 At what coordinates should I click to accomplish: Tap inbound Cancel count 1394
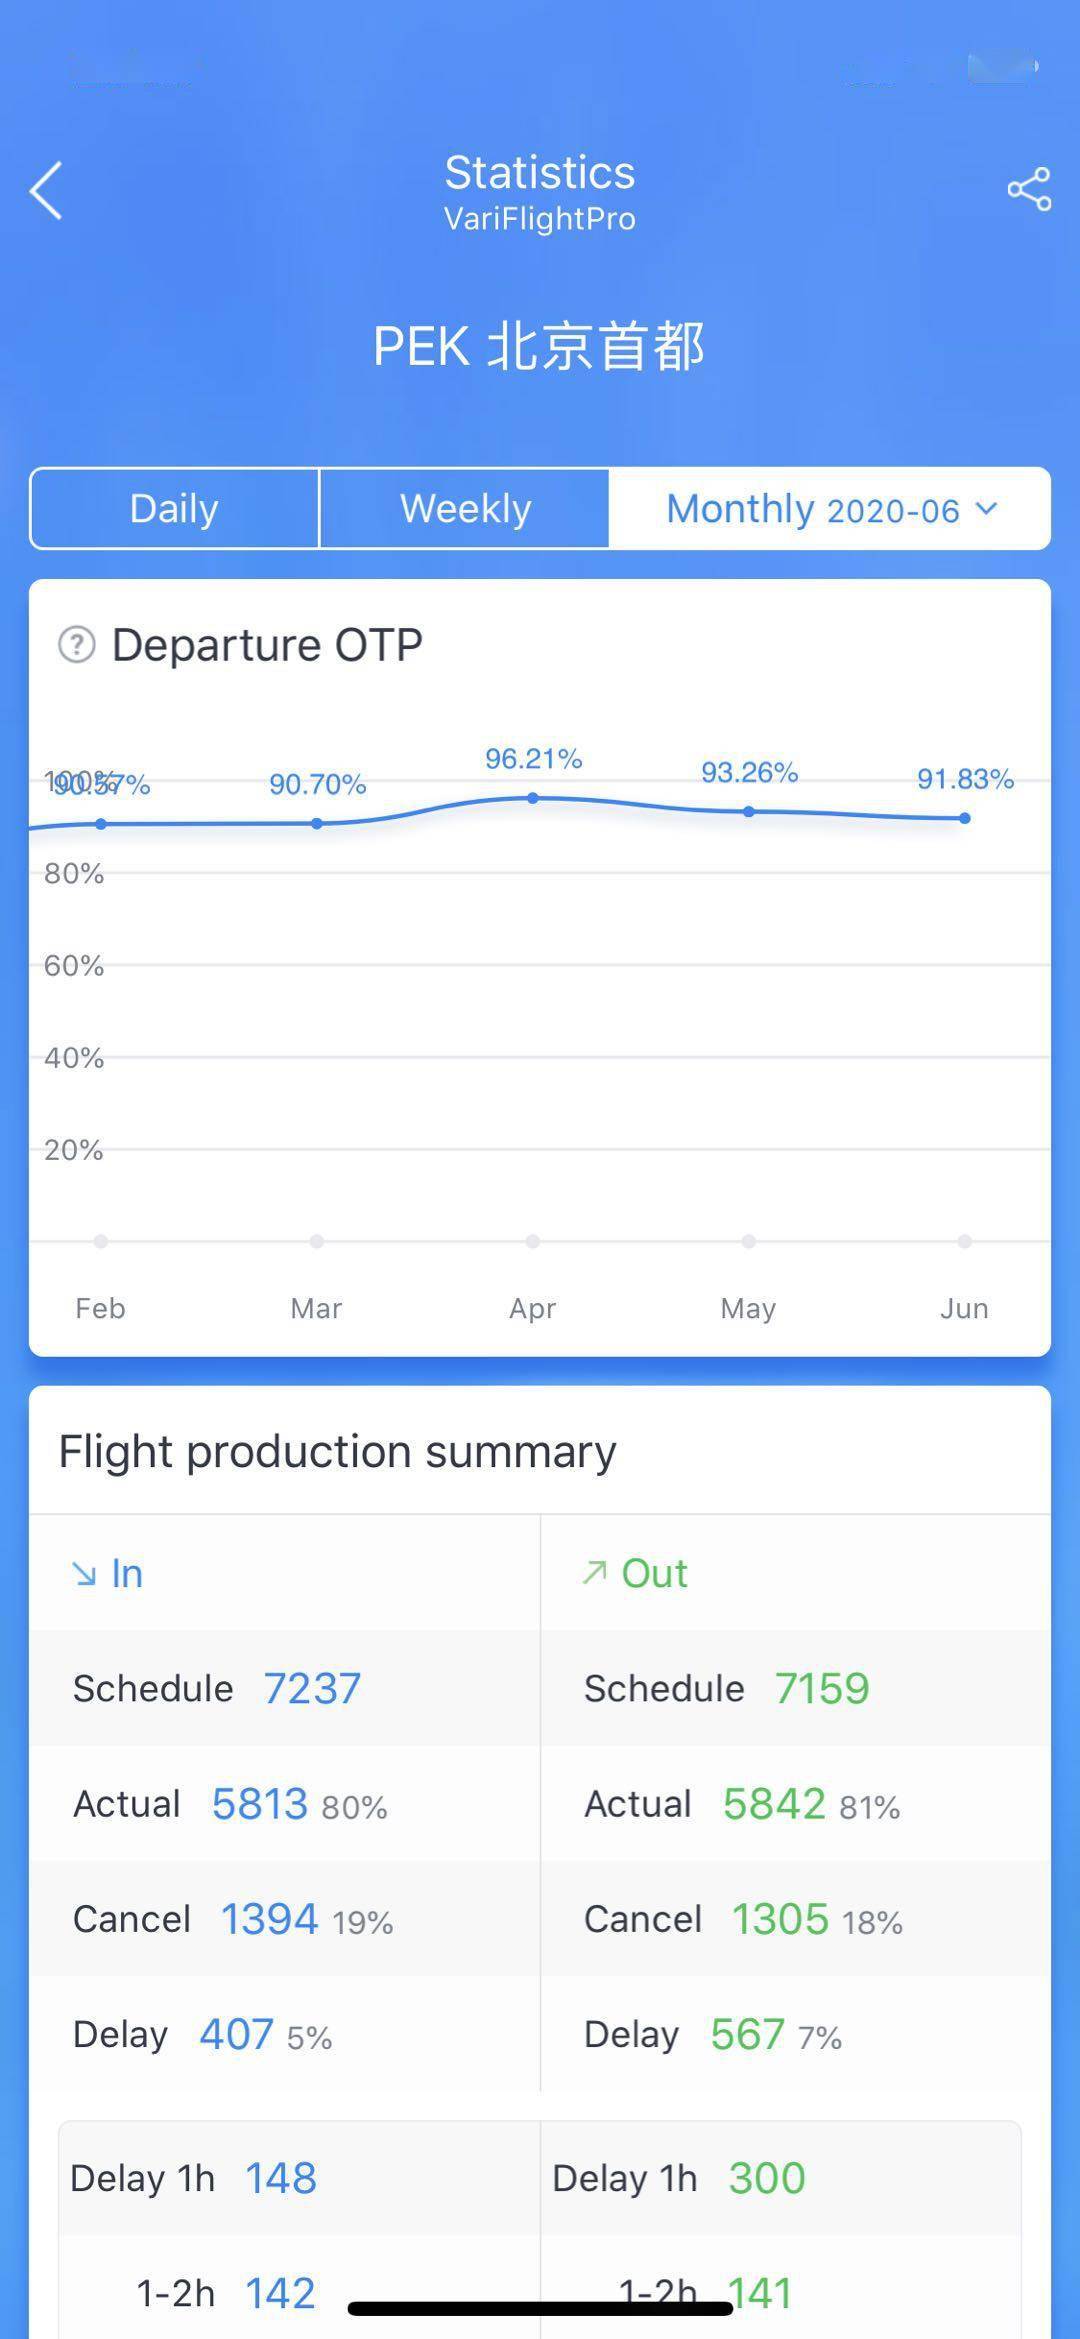point(269,1919)
